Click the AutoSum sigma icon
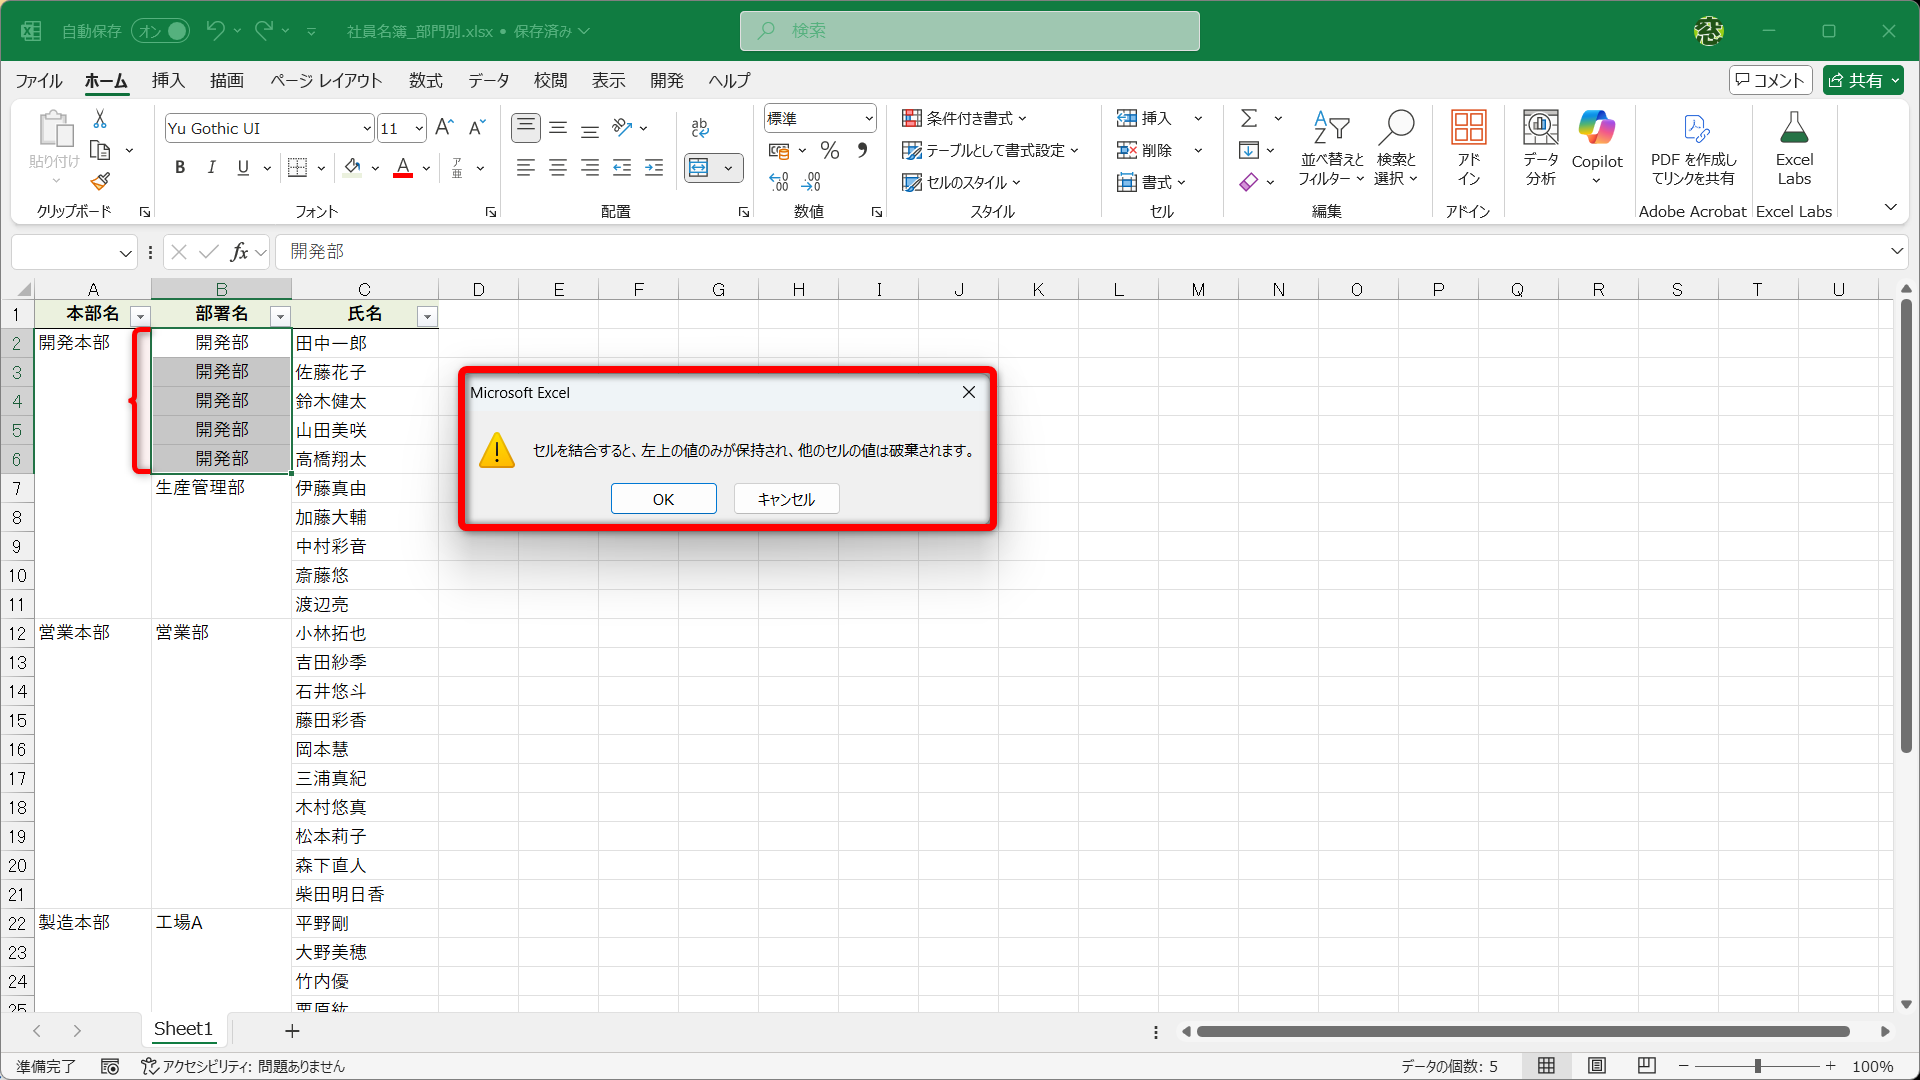Image resolution: width=1920 pixels, height=1080 pixels. (x=1249, y=119)
